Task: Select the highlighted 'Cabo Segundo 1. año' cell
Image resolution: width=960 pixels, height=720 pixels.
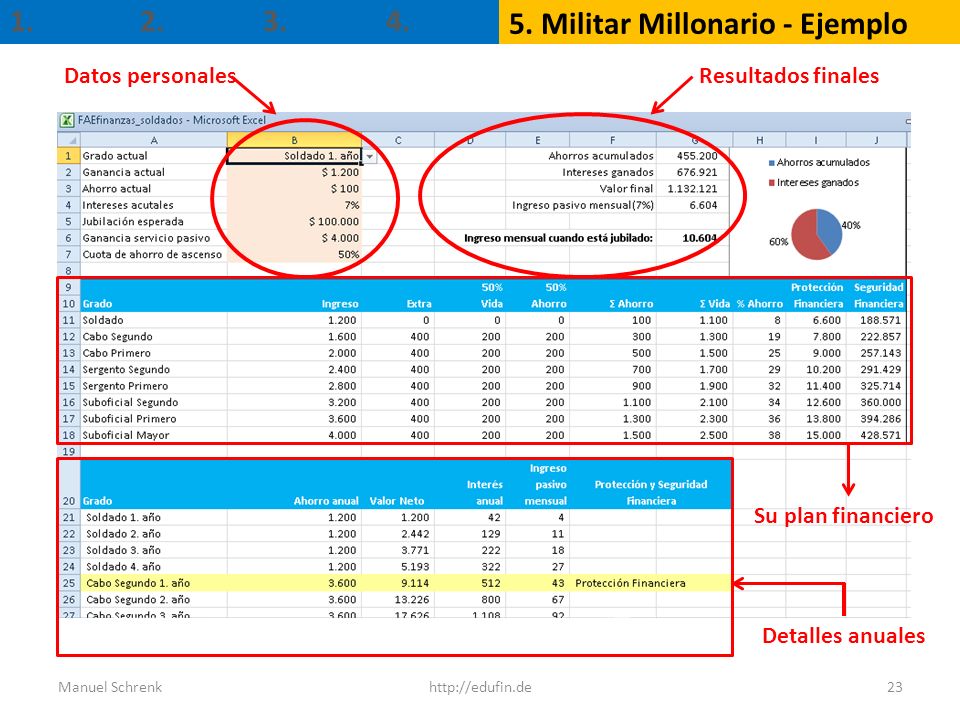Action: pos(153,583)
